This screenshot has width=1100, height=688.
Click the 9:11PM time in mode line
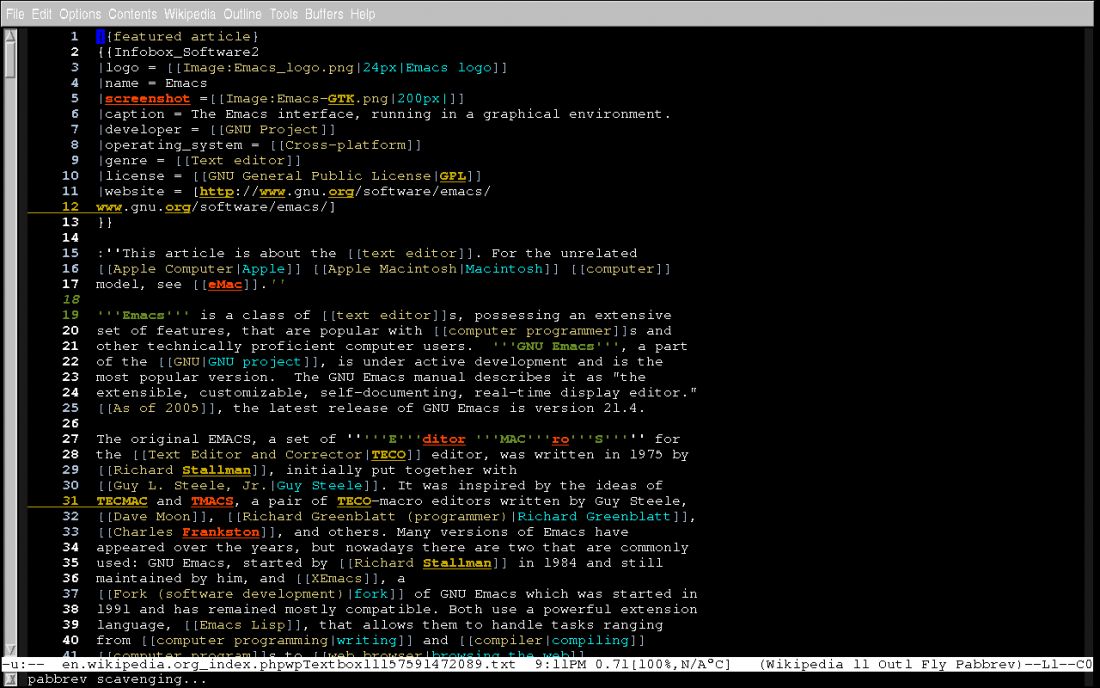click(x=560, y=663)
